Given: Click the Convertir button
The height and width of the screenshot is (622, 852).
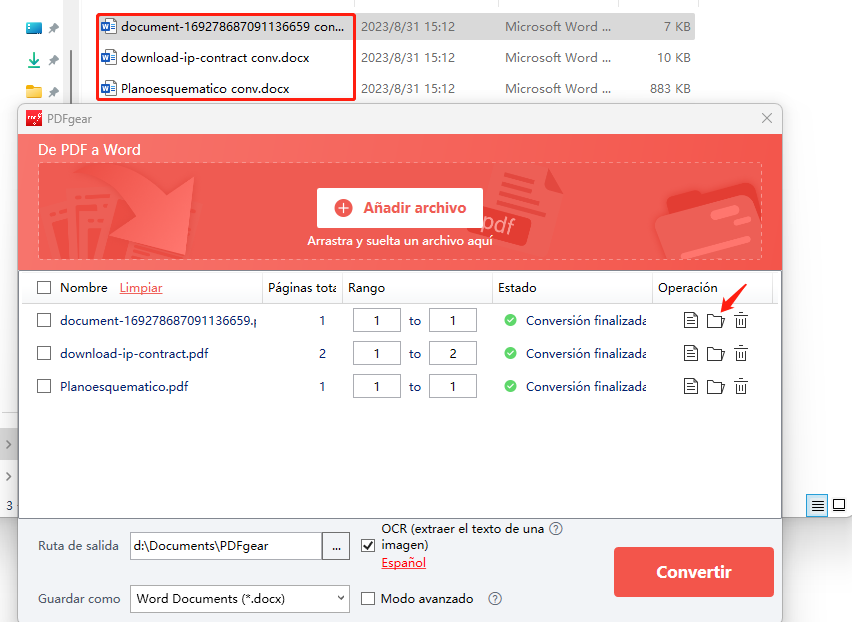Looking at the screenshot, I should point(693,572).
